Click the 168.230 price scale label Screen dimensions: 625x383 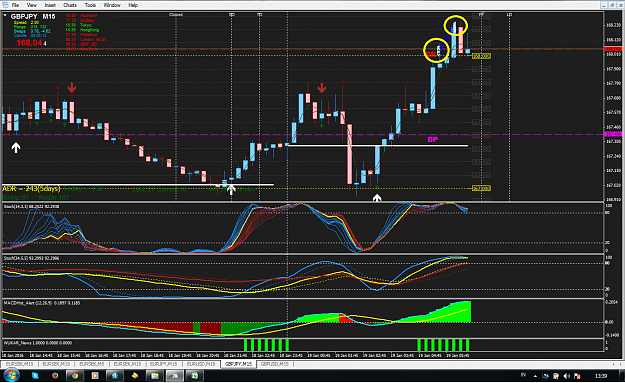click(x=613, y=25)
